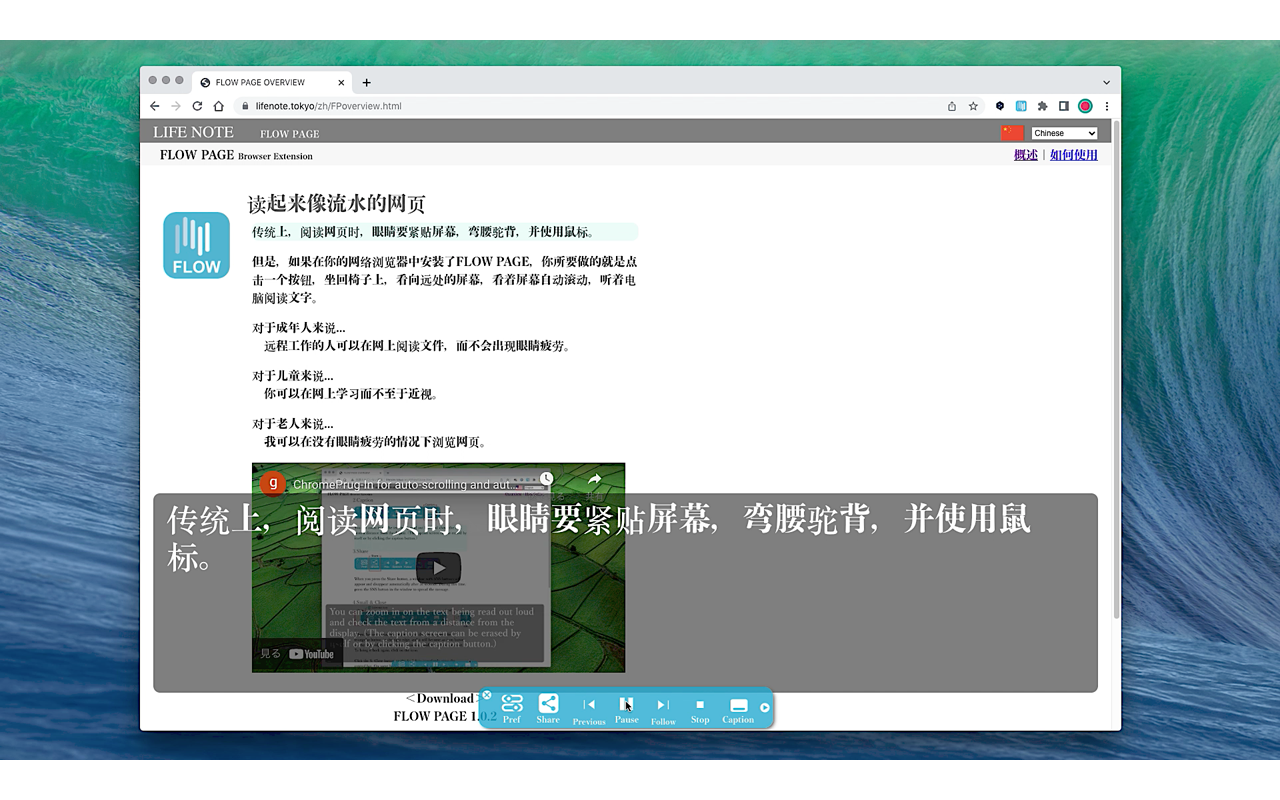This screenshot has width=1280, height=800.
Task: Close the FLOW PAGE OVERVIEW tab
Action: pyautogui.click(x=341, y=83)
